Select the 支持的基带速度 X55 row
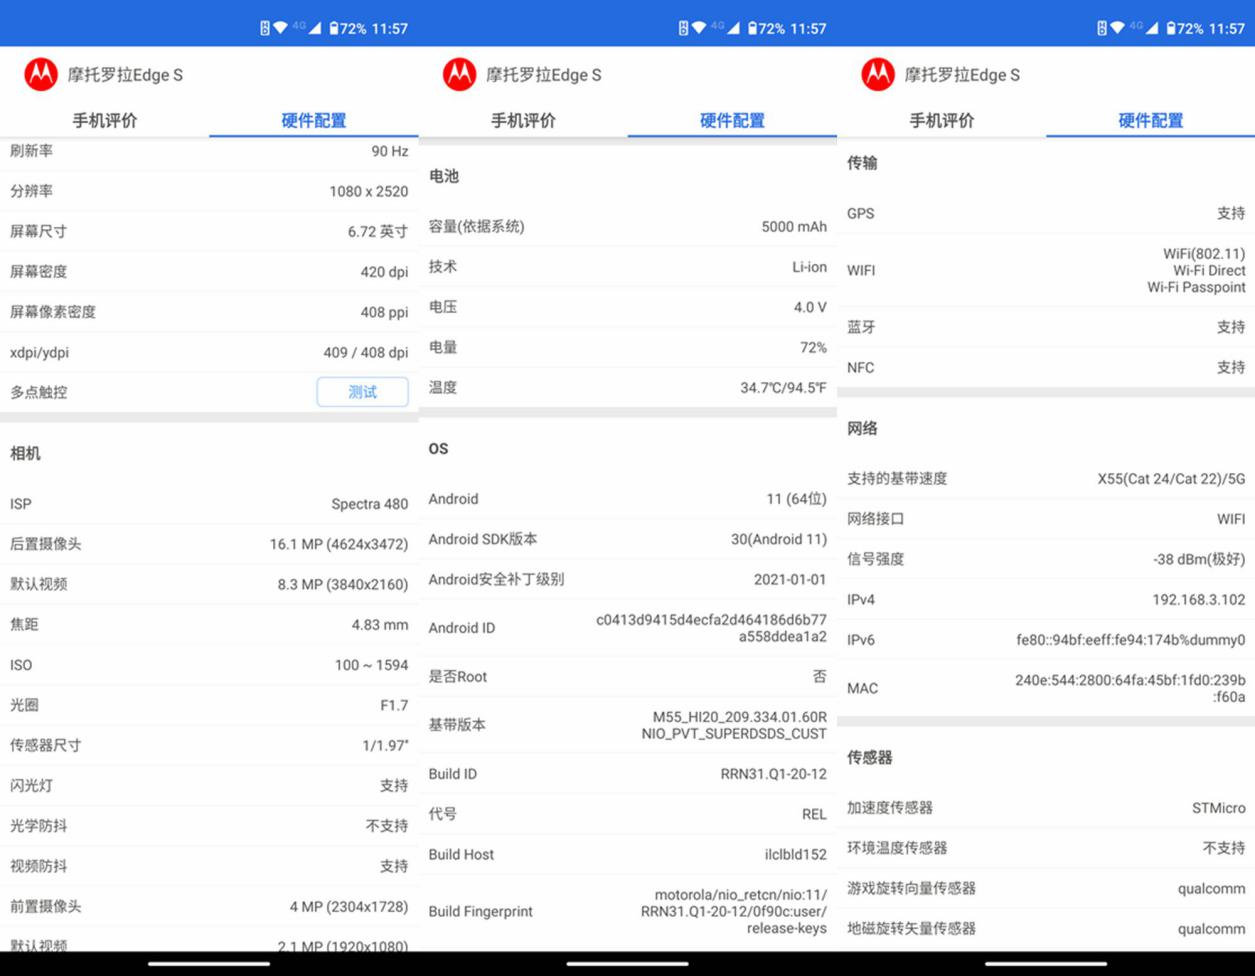This screenshot has height=976, width=1255. (1046, 478)
